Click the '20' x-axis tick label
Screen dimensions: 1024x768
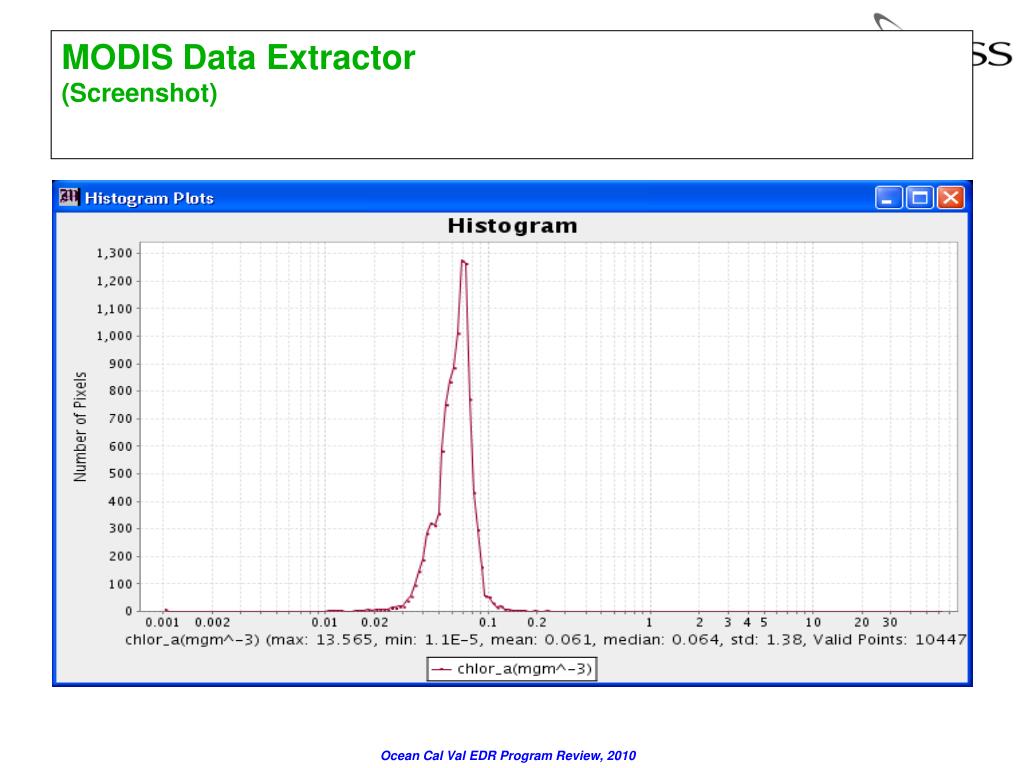(x=862, y=622)
